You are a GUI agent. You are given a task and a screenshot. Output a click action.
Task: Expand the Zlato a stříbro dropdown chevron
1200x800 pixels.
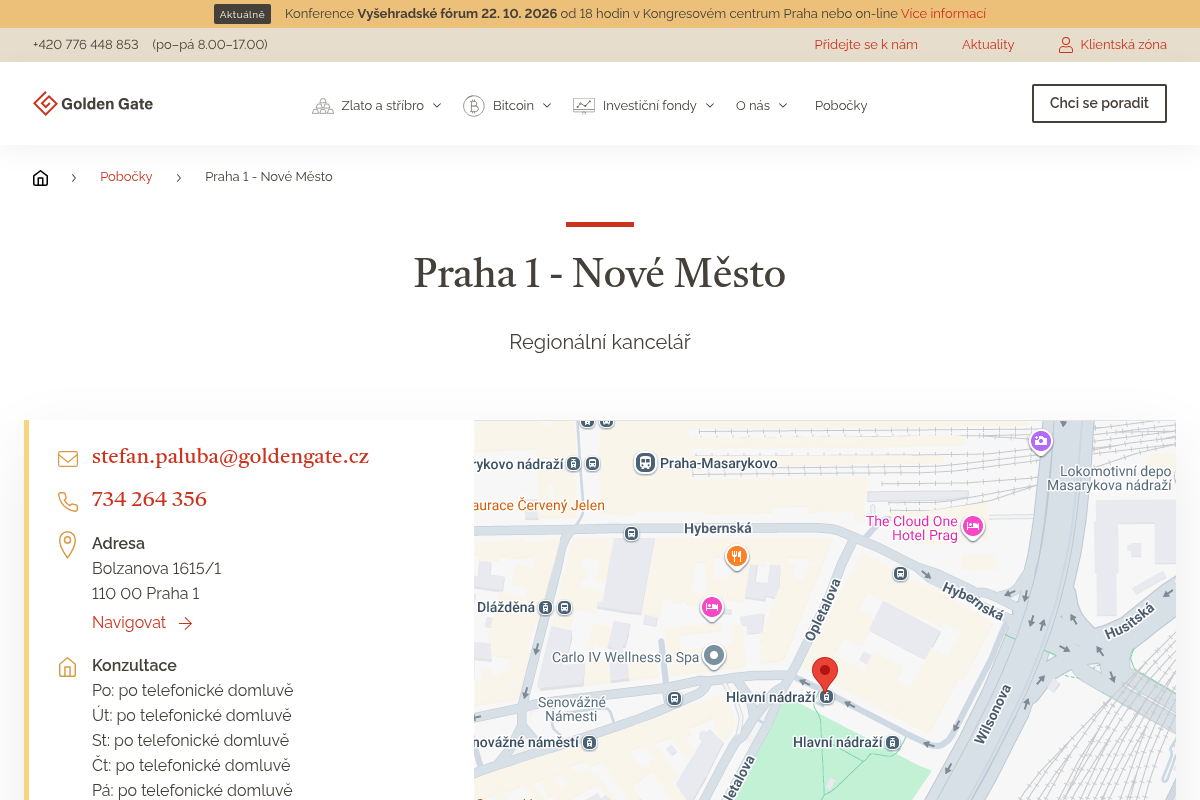pyautogui.click(x=437, y=106)
